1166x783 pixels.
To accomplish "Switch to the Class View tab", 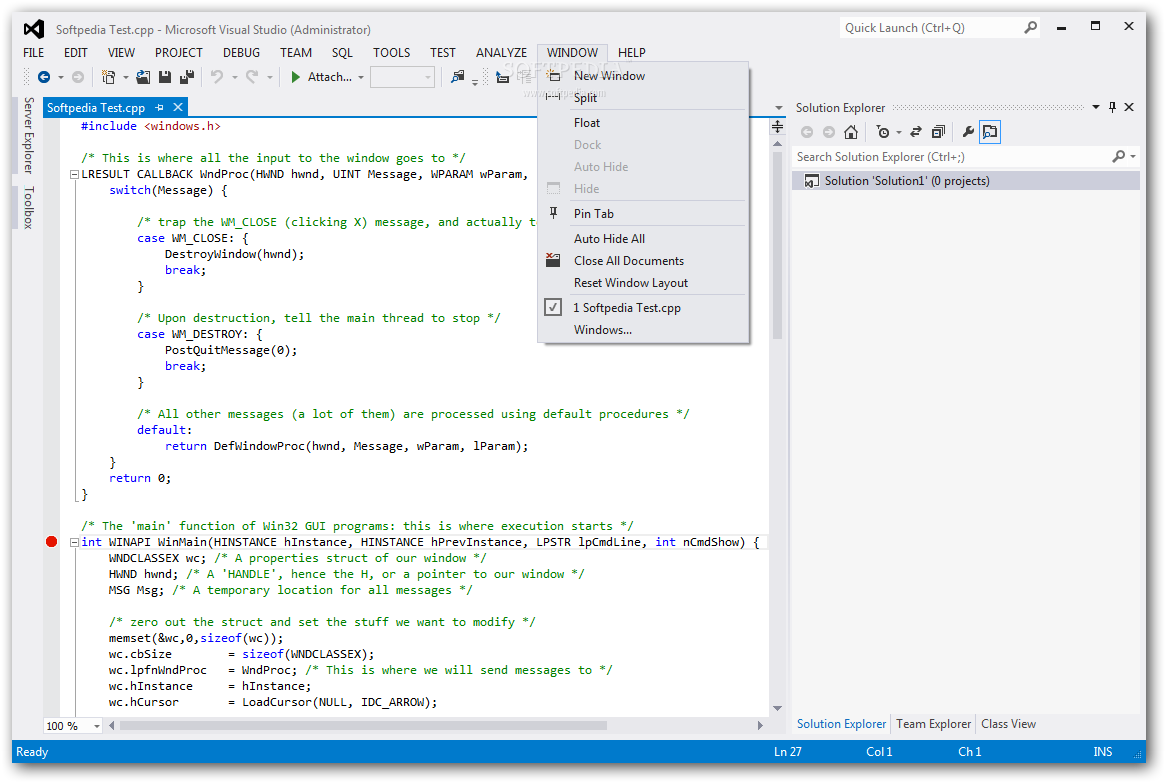I will point(1008,724).
